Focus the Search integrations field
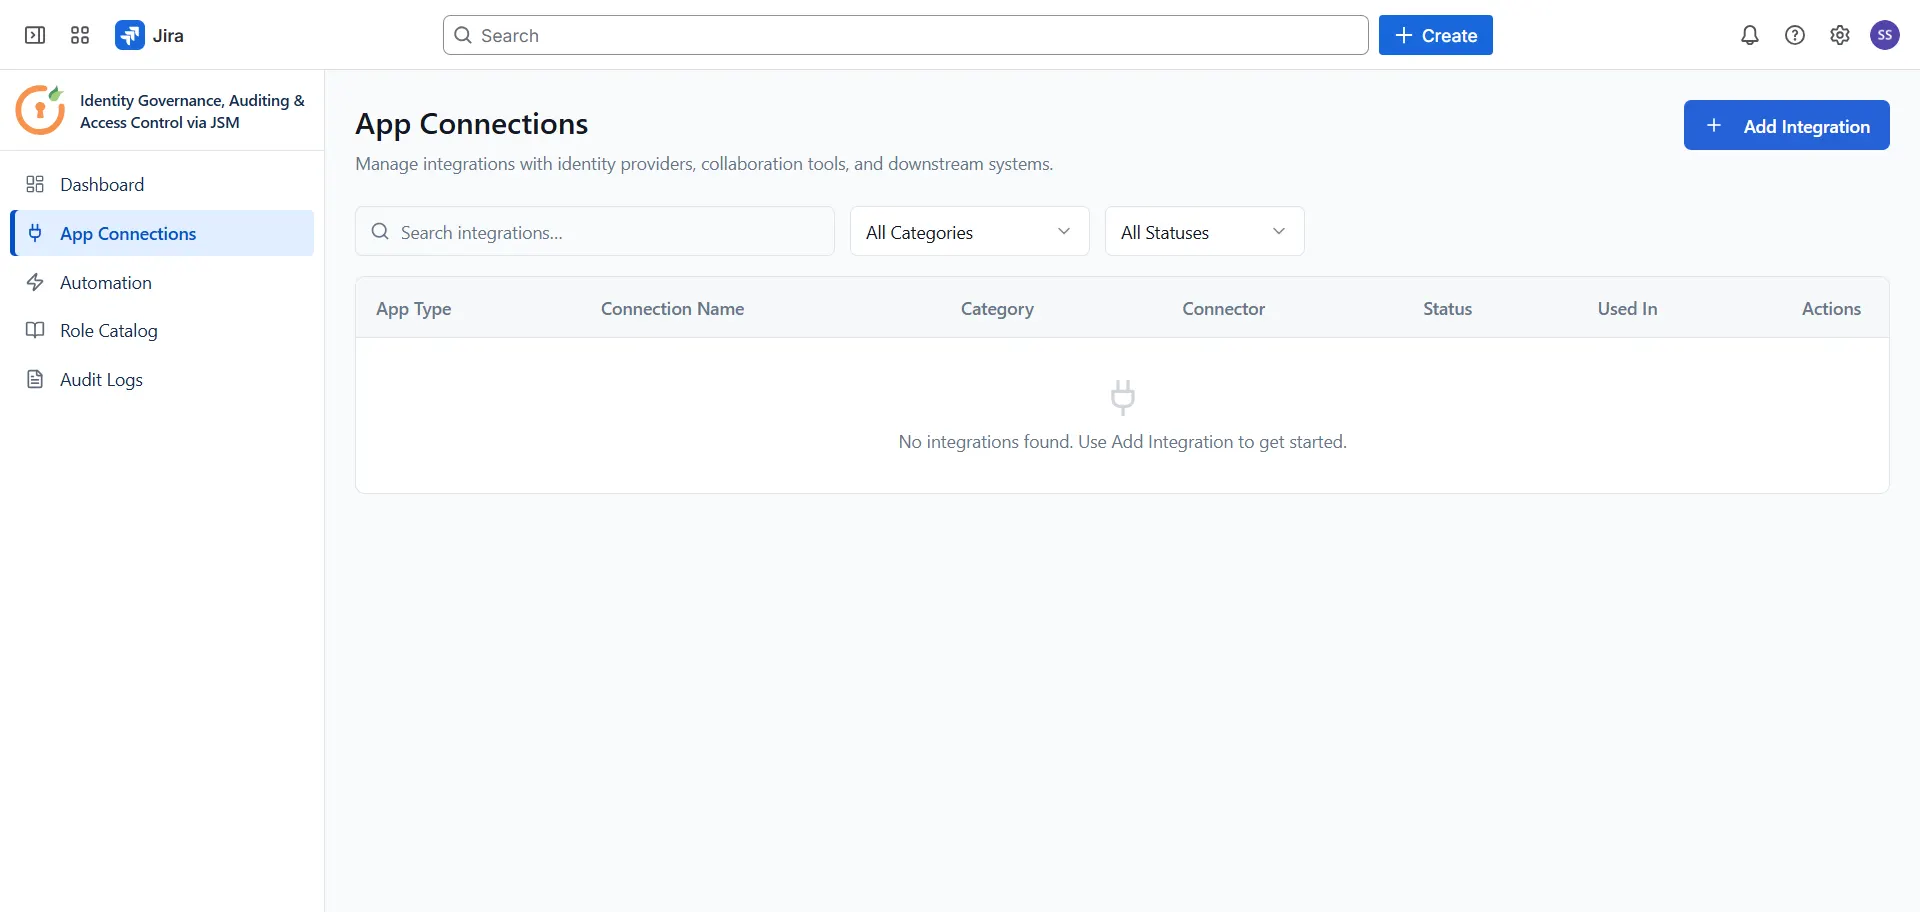This screenshot has height=912, width=1920. [x=595, y=231]
